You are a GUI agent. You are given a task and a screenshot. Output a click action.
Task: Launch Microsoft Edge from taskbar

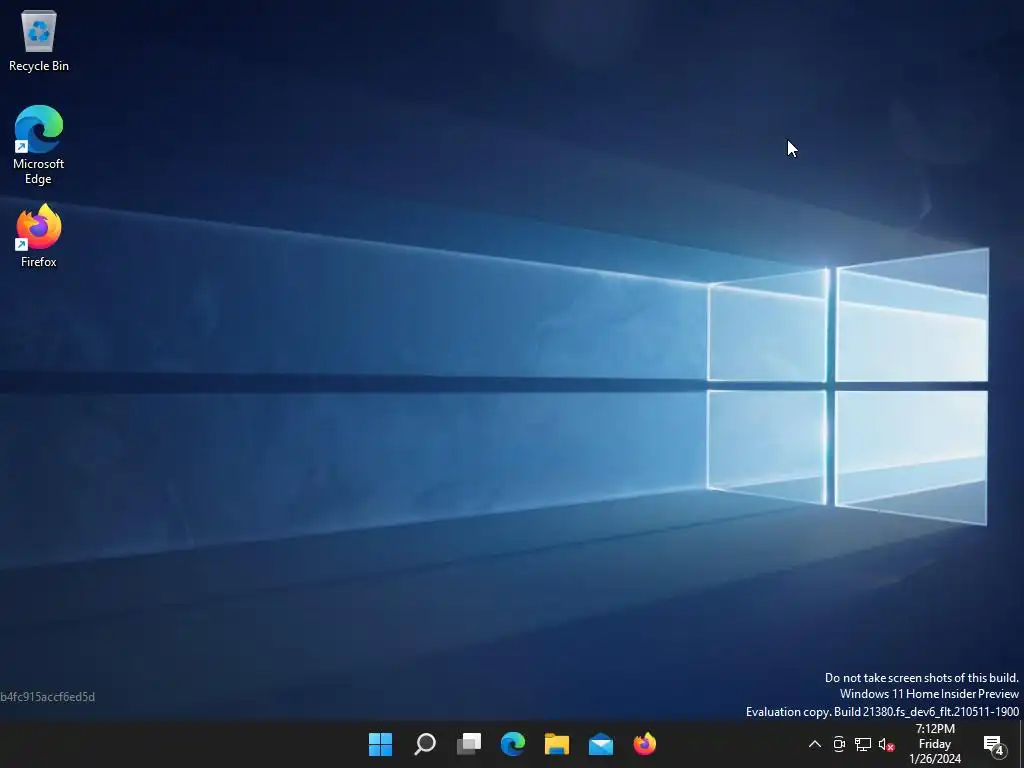tap(513, 744)
